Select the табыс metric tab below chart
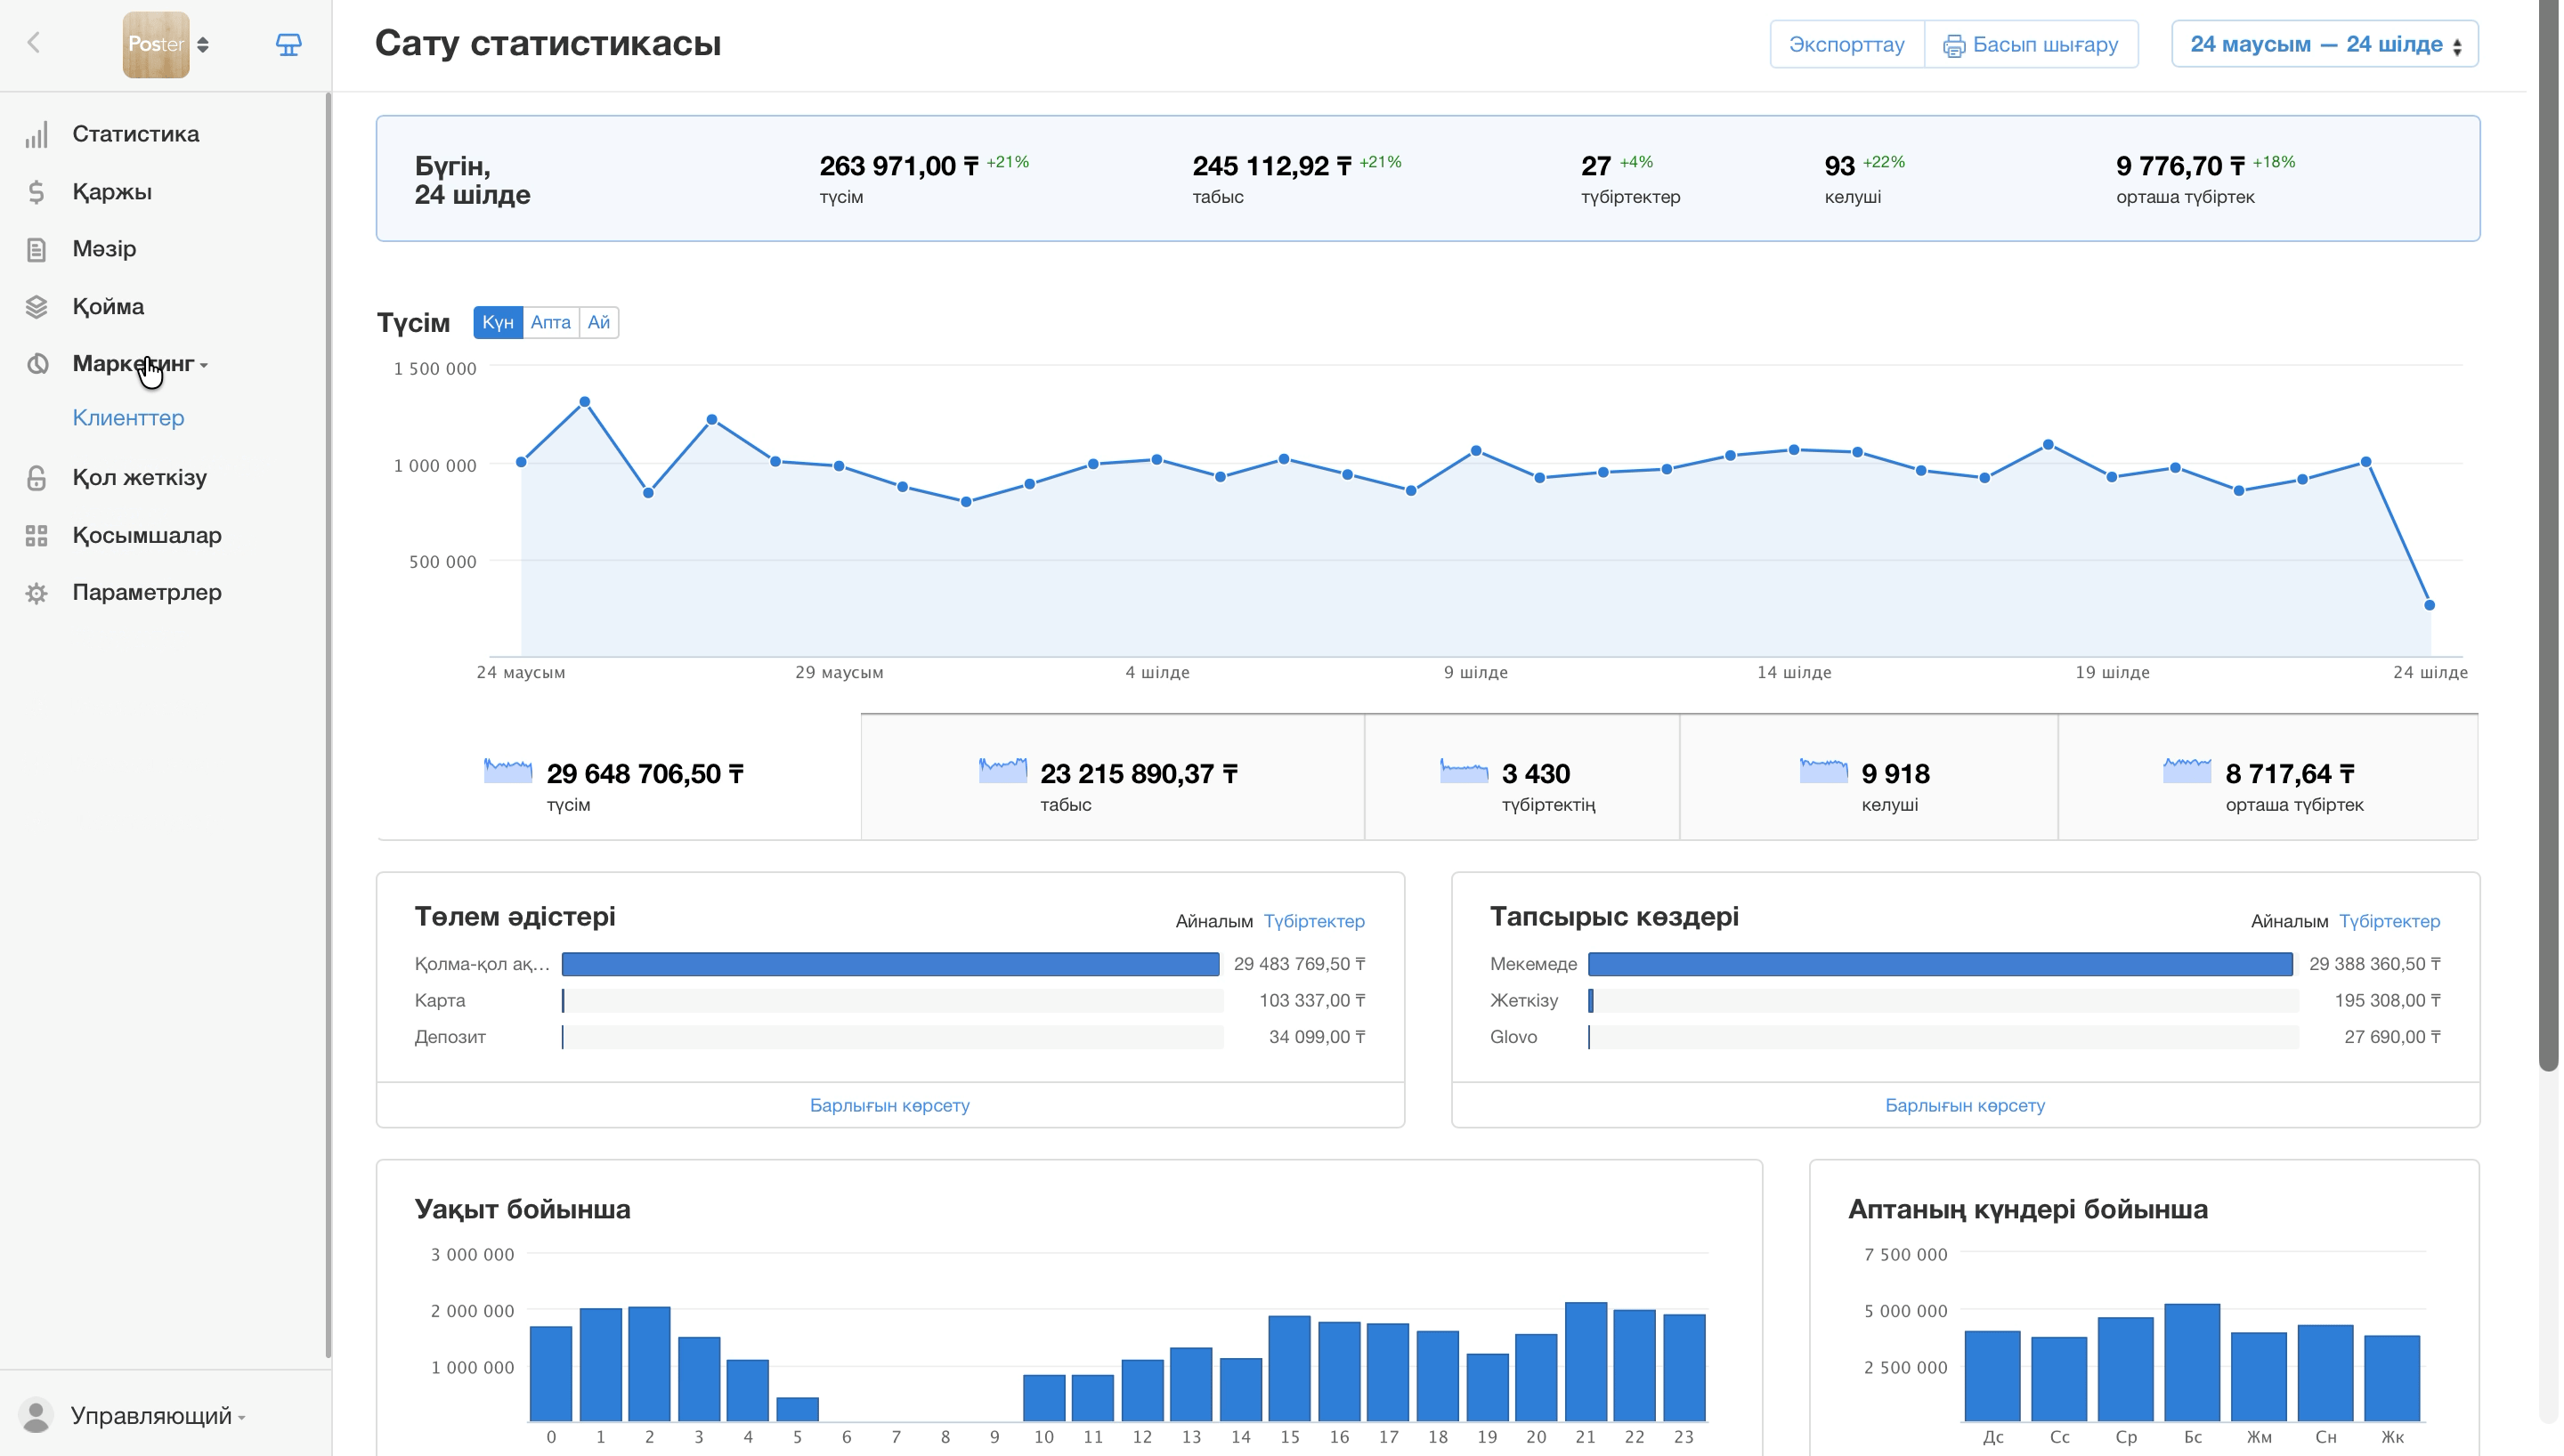 [x=1112, y=777]
